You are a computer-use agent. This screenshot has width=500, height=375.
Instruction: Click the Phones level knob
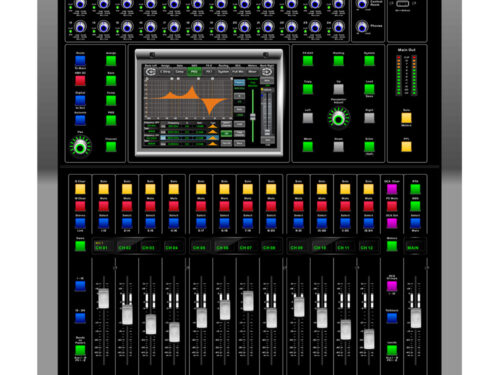tap(362, 26)
